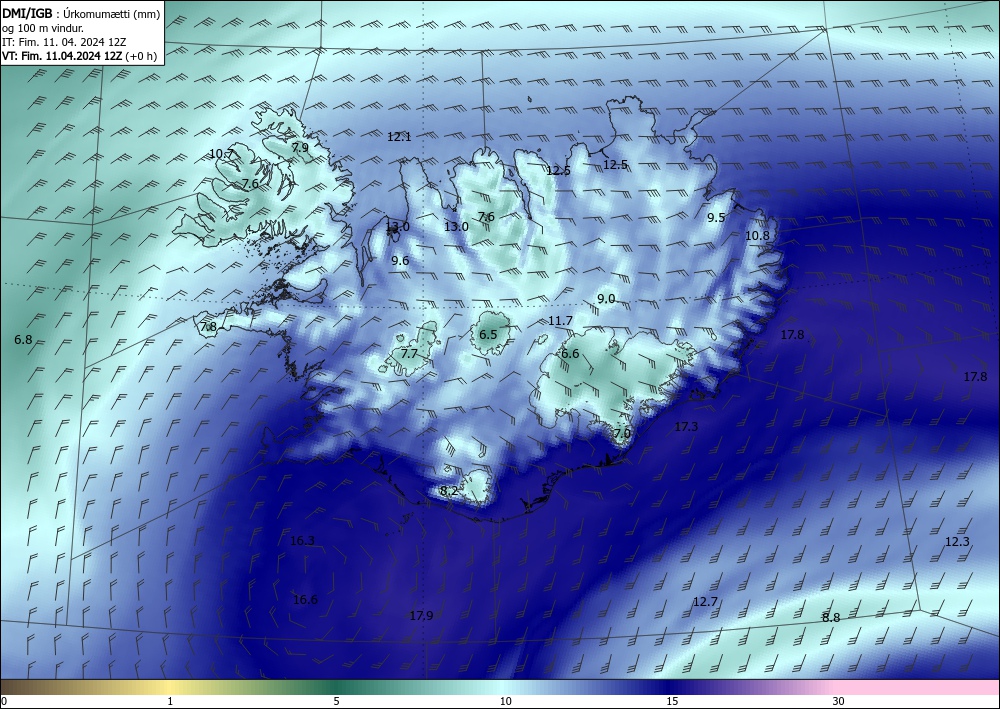Click the 9.6 value label
This screenshot has height=709, width=1000.
pyautogui.click(x=401, y=261)
